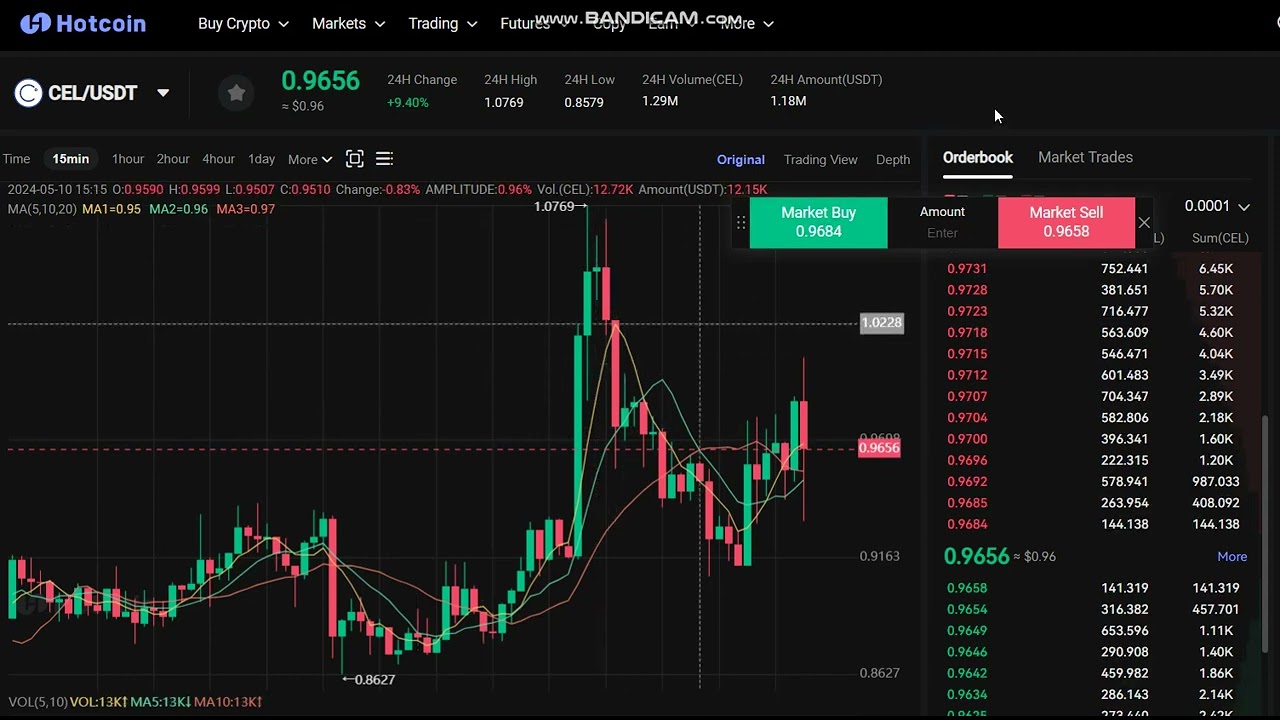Switch chart to 1hour interval
The image size is (1280, 720).
128,159
